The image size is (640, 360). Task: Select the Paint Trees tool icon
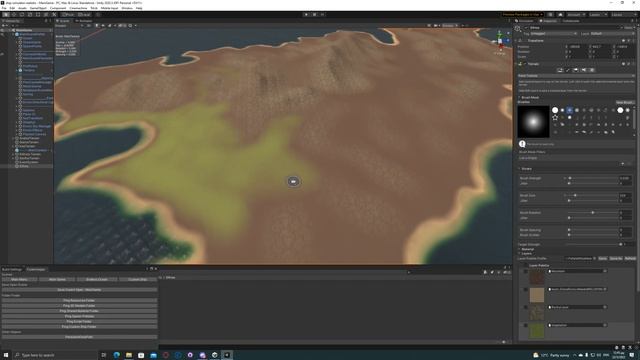pos(576,70)
